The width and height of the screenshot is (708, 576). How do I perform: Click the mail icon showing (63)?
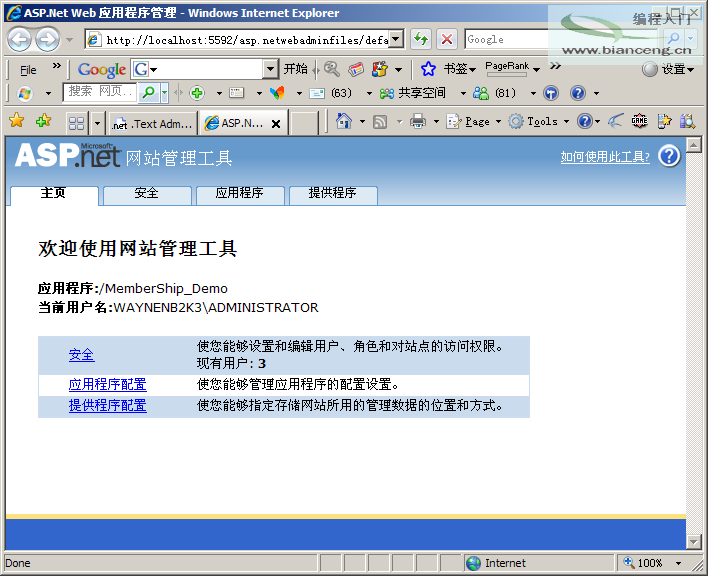coord(317,93)
